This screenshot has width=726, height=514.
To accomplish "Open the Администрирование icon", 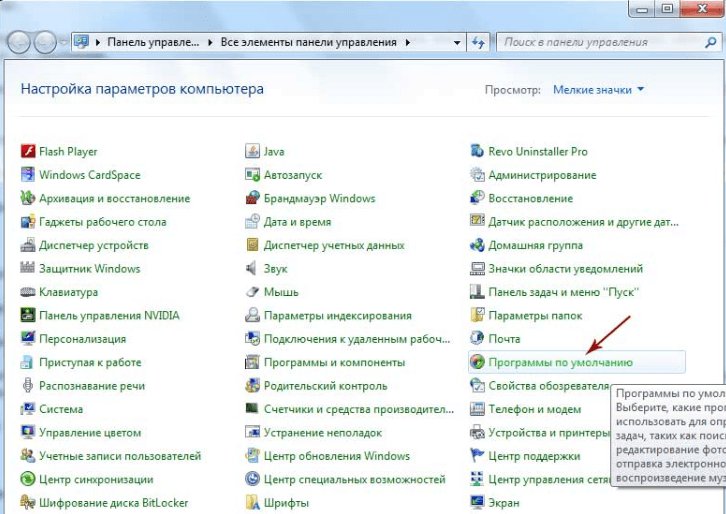I will (477, 175).
